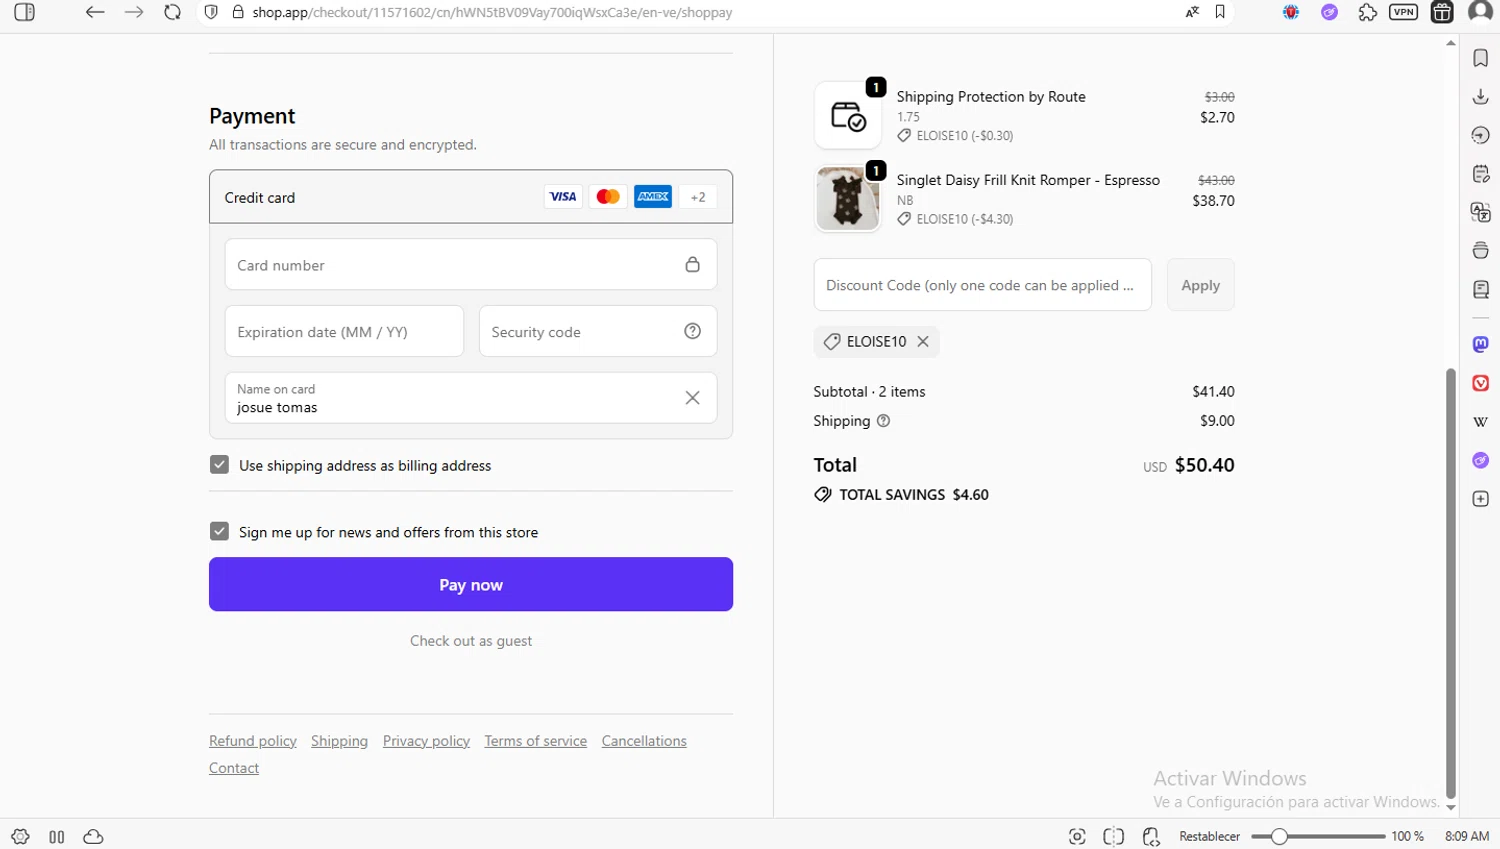Screen dimensions: 1500x849
Task: Remove the ELOISE10 discount code
Action: [923, 342]
